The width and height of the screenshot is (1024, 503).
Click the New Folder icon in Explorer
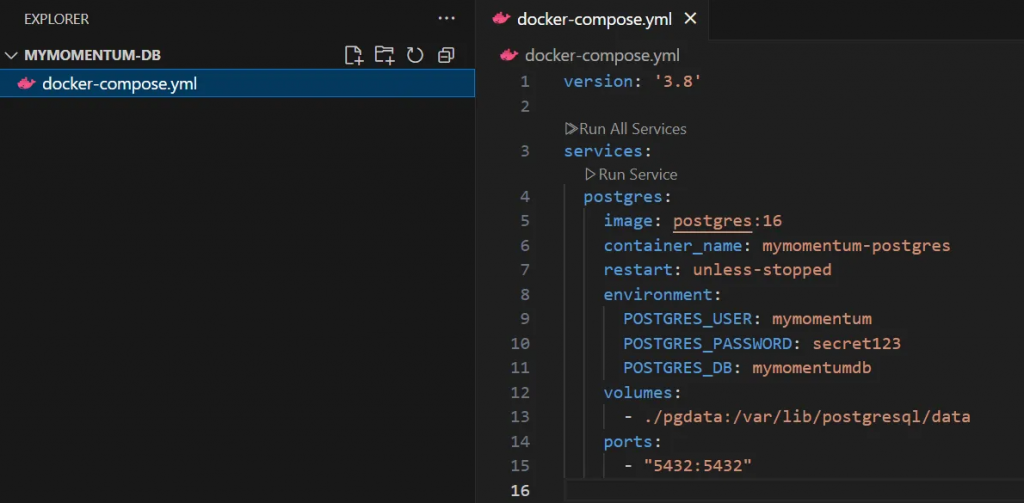click(x=384, y=56)
